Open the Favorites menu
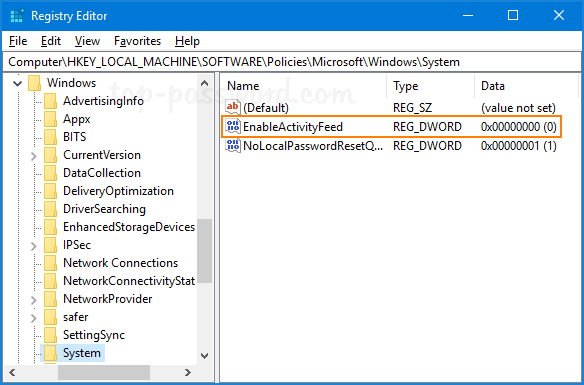 coord(137,41)
